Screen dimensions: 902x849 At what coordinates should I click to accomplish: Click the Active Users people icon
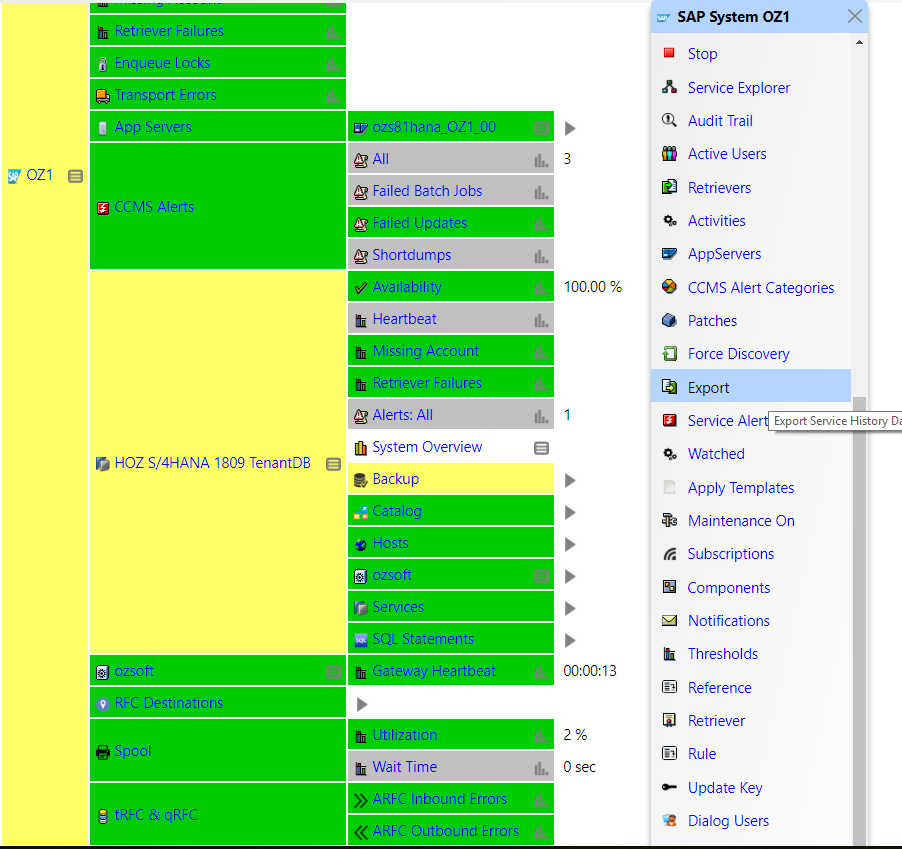coord(669,154)
